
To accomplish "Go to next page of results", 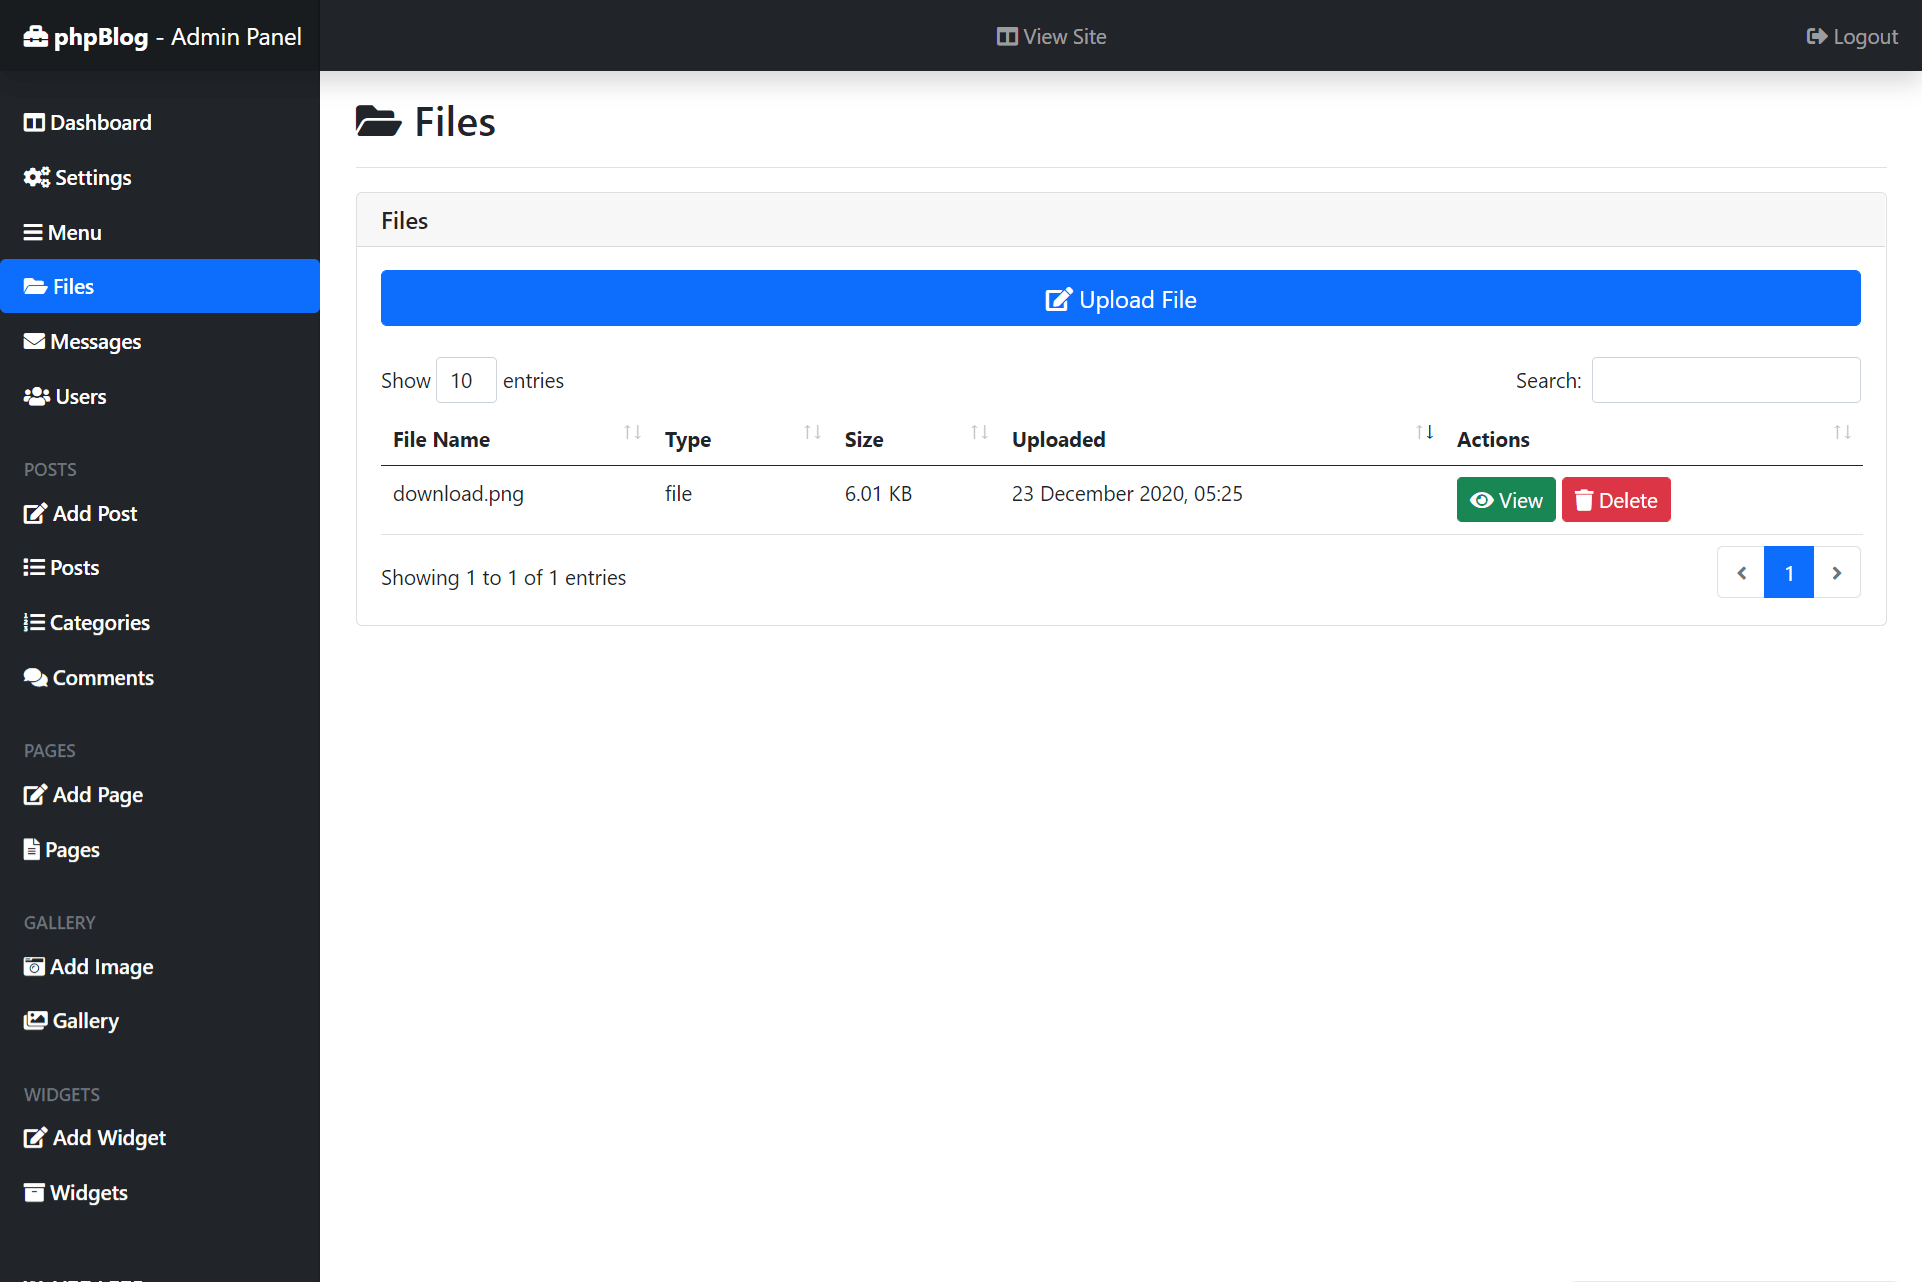I will click(x=1836, y=573).
